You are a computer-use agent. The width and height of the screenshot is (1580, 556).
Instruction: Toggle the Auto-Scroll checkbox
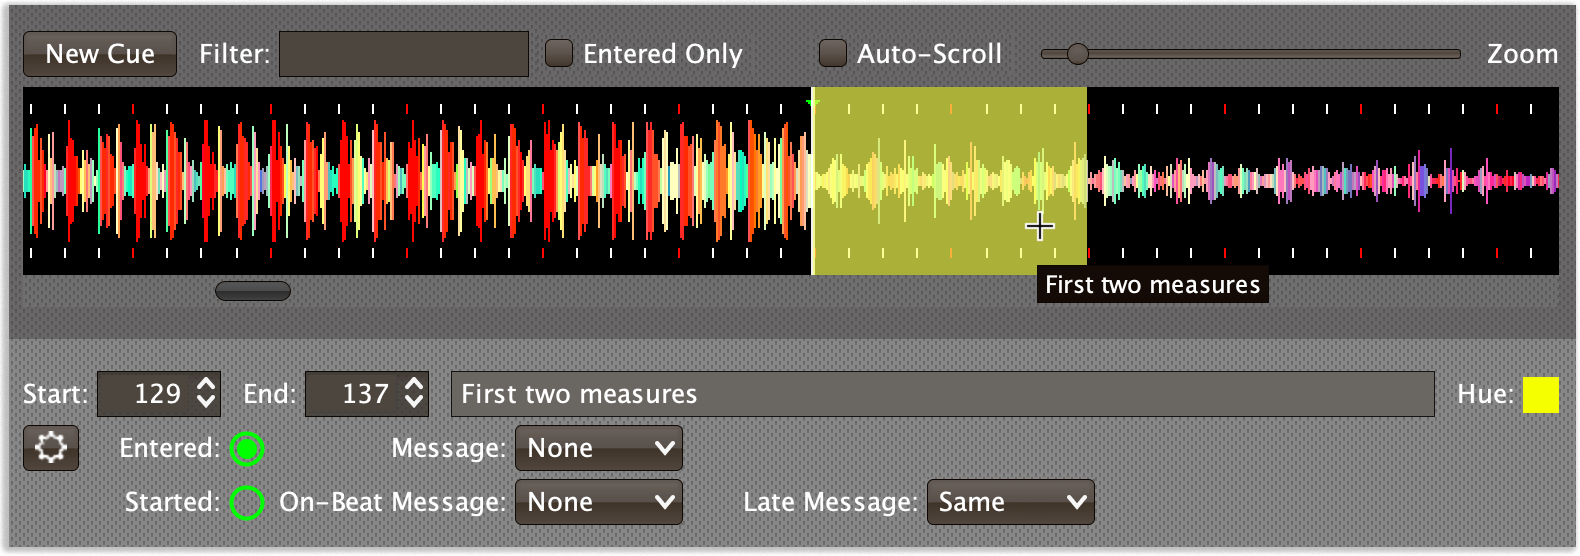coord(833,53)
